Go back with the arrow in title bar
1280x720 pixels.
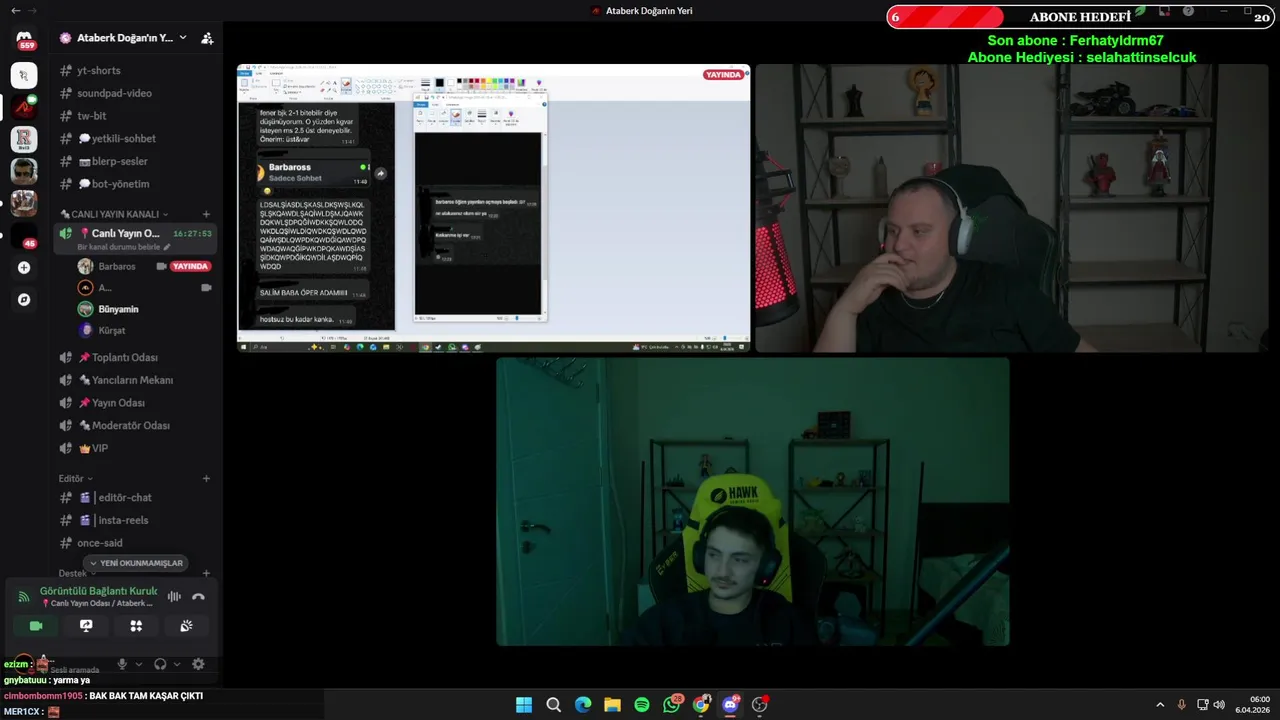[x=15, y=11]
